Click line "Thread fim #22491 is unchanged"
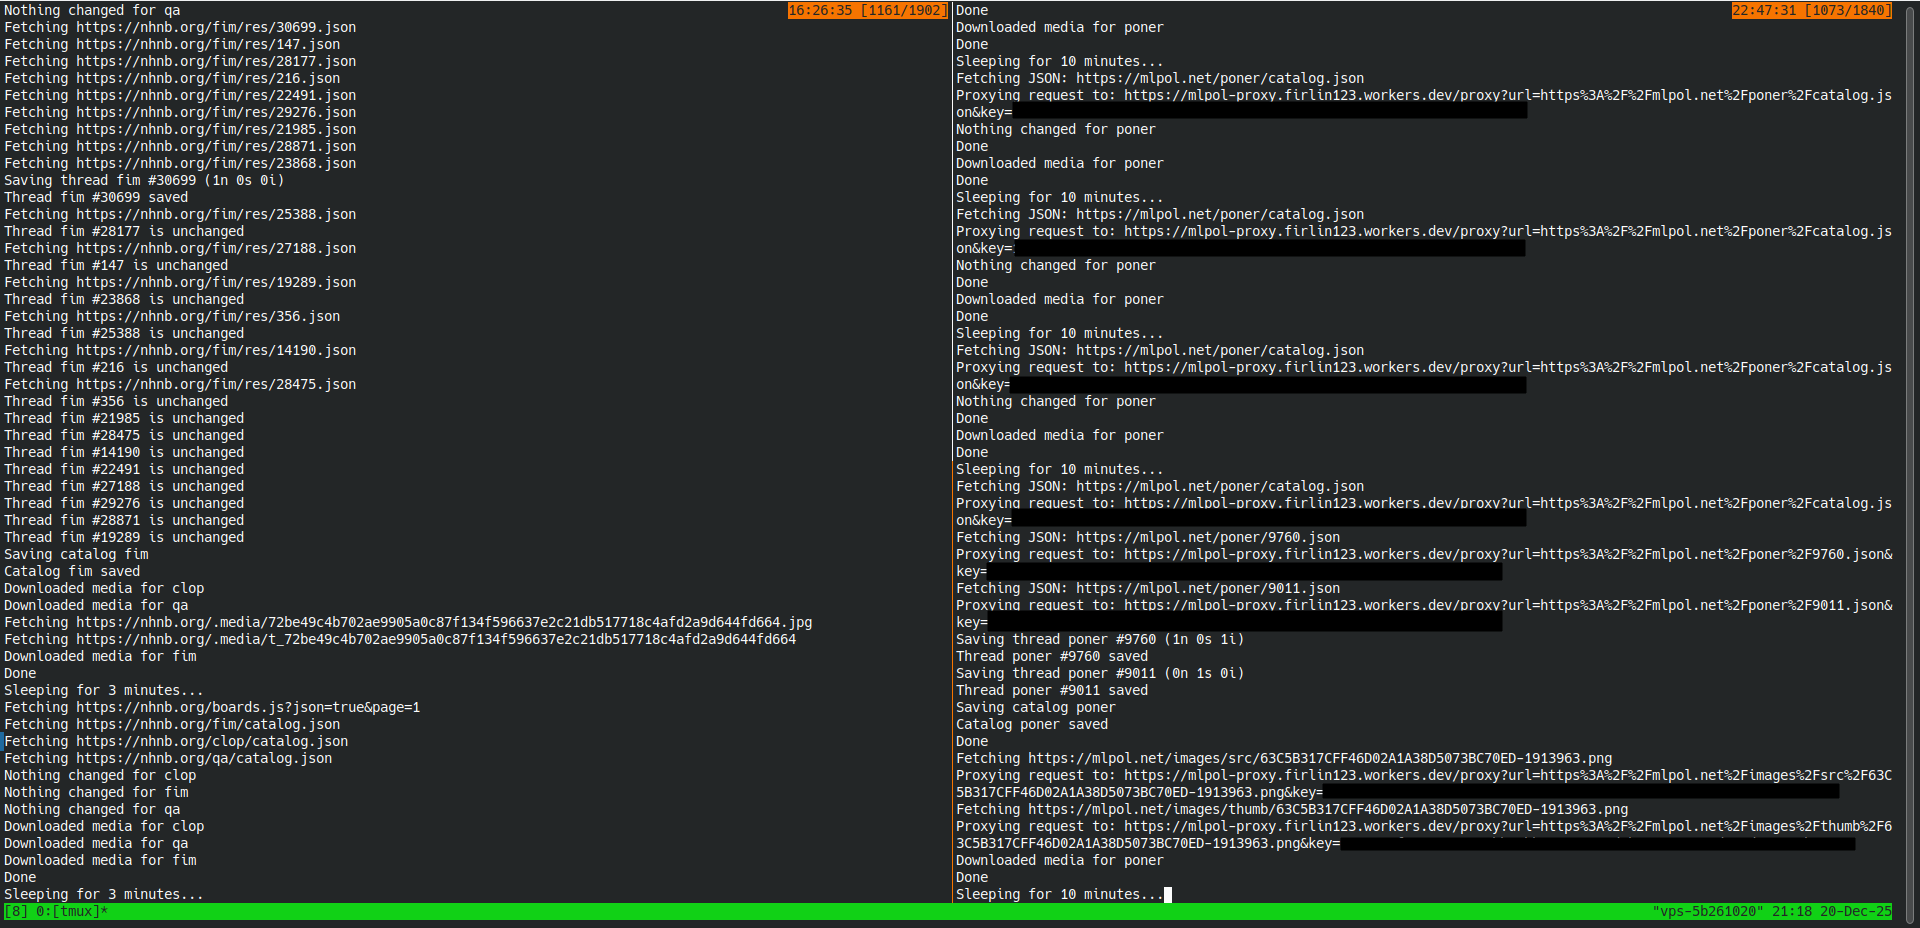 [124, 469]
